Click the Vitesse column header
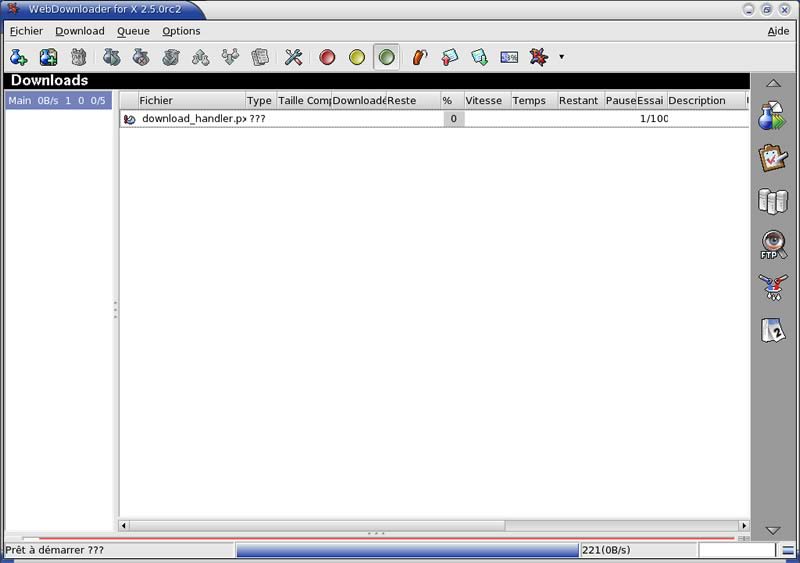 pyautogui.click(x=488, y=101)
